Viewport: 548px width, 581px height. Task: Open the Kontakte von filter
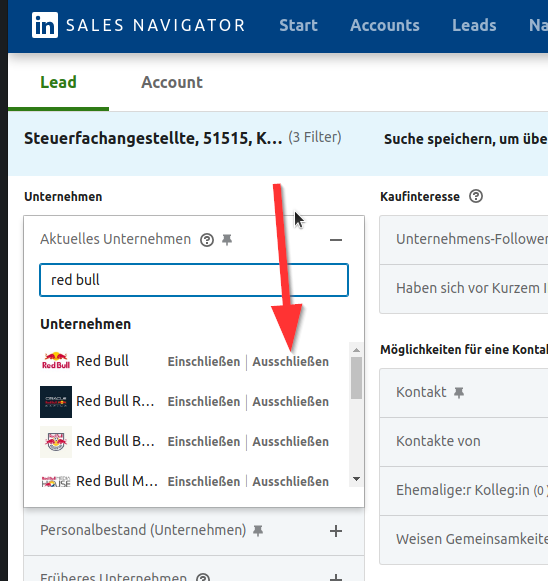464,442
